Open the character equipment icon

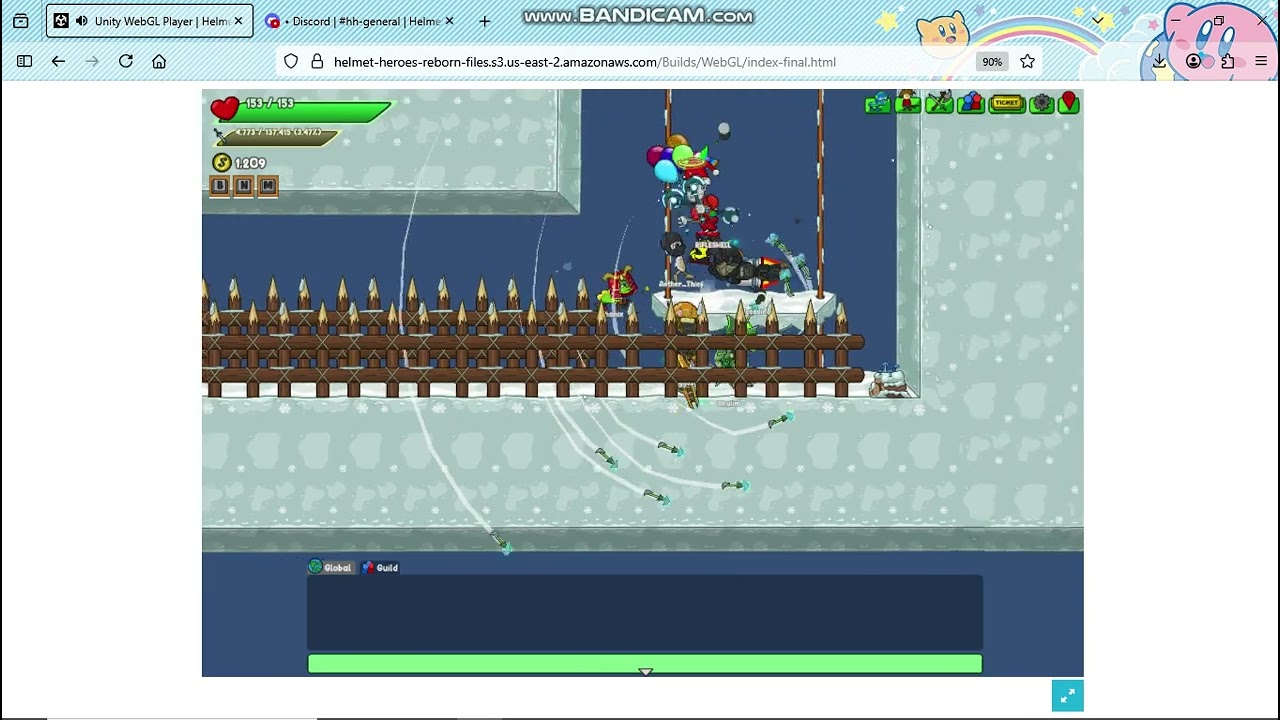(x=908, y=102)
